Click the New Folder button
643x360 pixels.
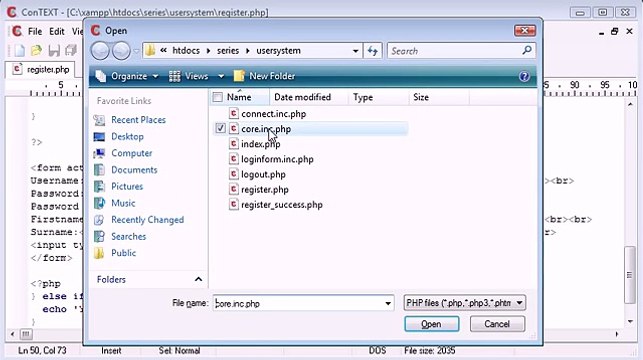pos(264,76)
